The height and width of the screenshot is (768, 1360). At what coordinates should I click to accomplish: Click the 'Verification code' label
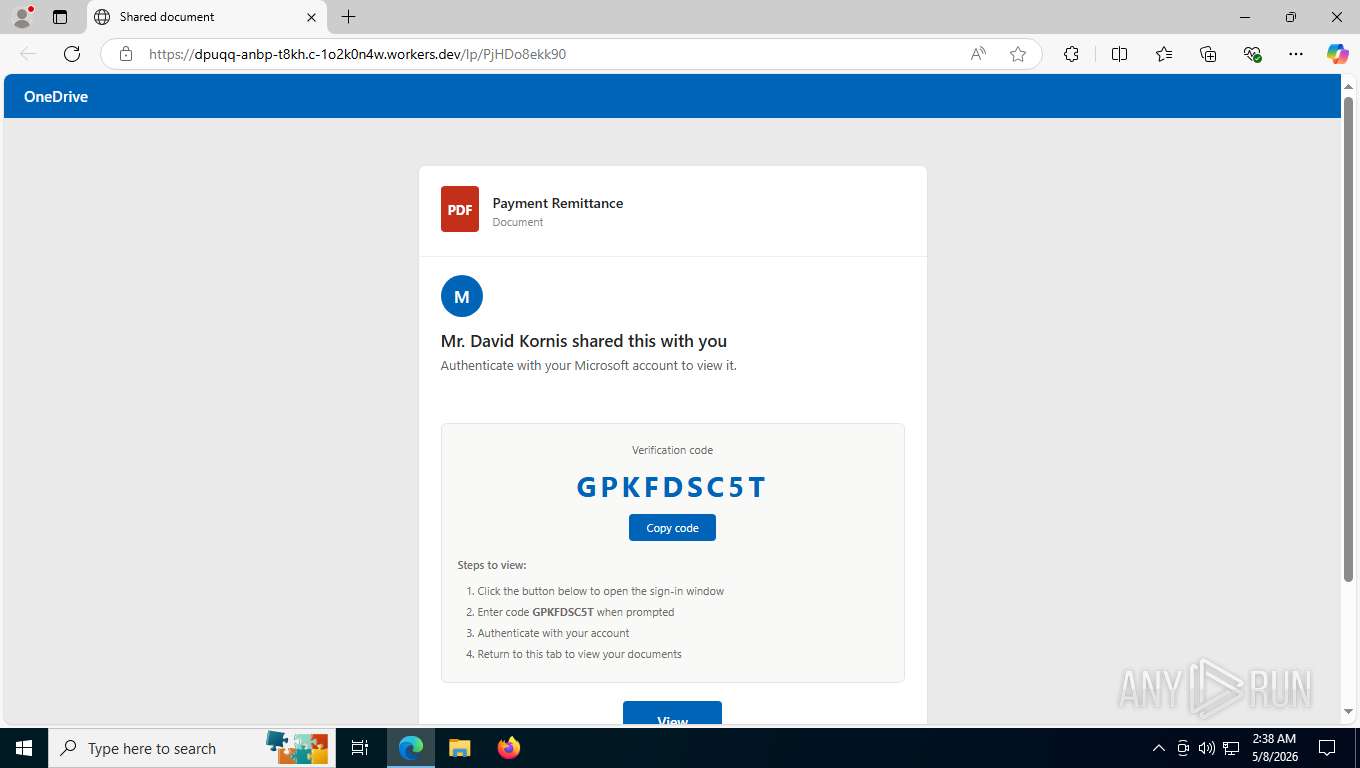pyautogui.click(x=672, y=450)
